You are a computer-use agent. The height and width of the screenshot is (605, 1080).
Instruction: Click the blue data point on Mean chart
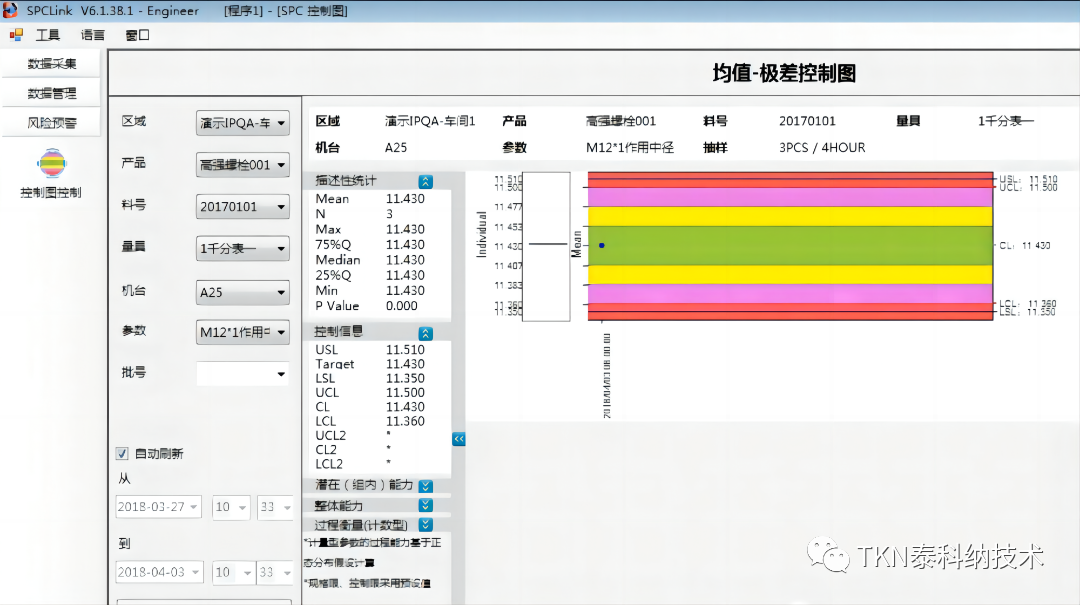tap(602, 245)
